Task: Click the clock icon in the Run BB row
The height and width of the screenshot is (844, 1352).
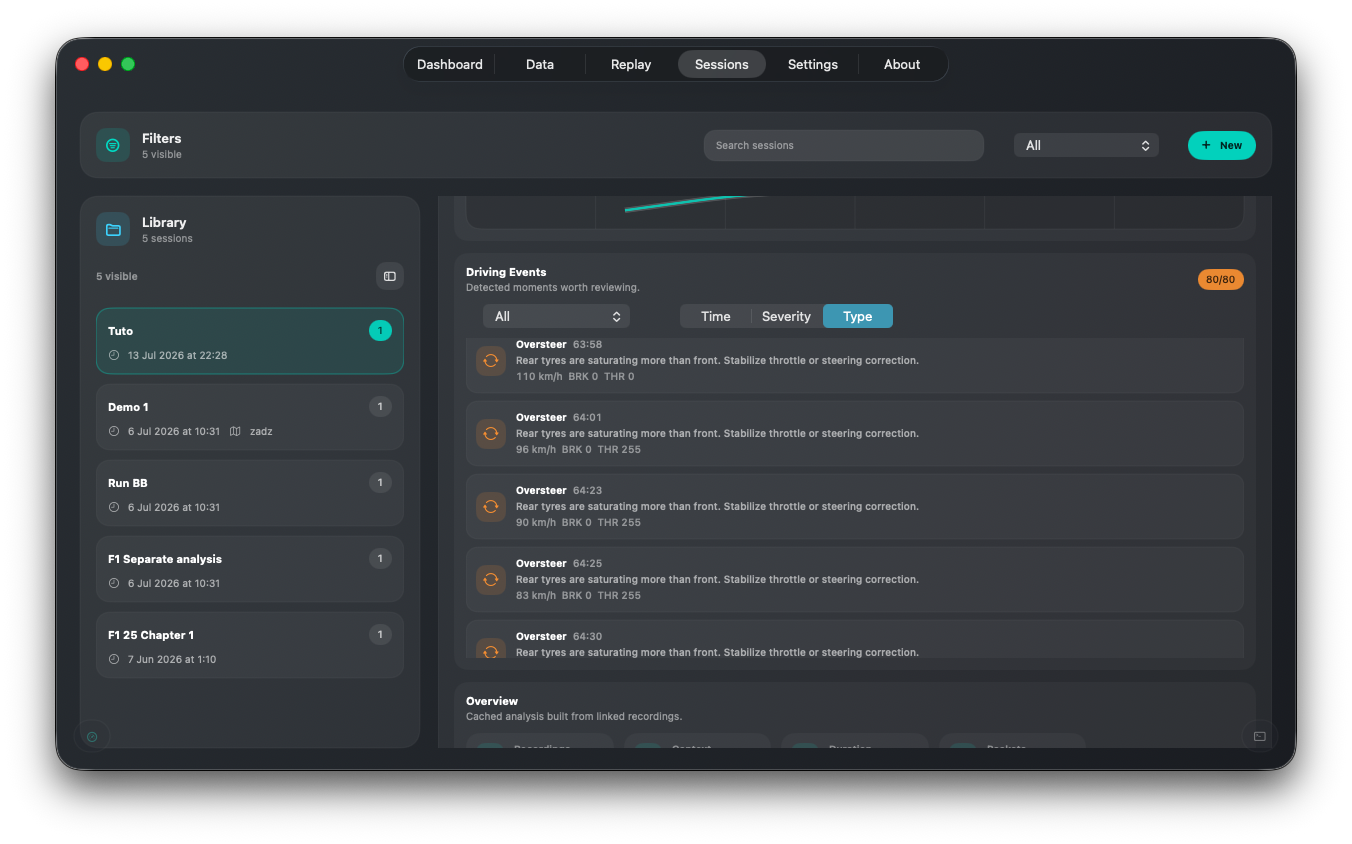Action: point(114,507)
